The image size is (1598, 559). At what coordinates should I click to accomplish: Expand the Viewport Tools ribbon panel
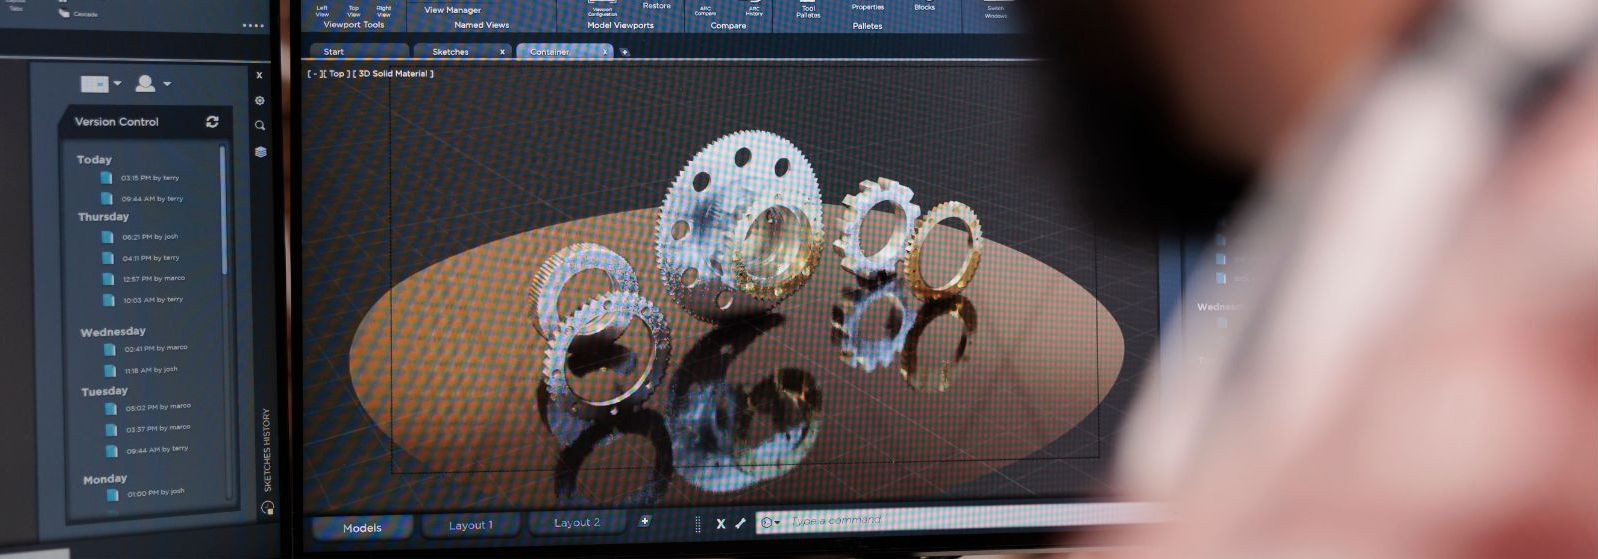click(353, 25)
